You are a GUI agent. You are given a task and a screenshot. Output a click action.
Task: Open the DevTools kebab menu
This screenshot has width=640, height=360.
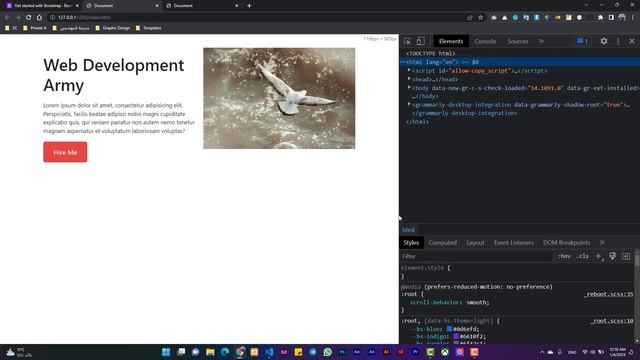click(618, 41)
